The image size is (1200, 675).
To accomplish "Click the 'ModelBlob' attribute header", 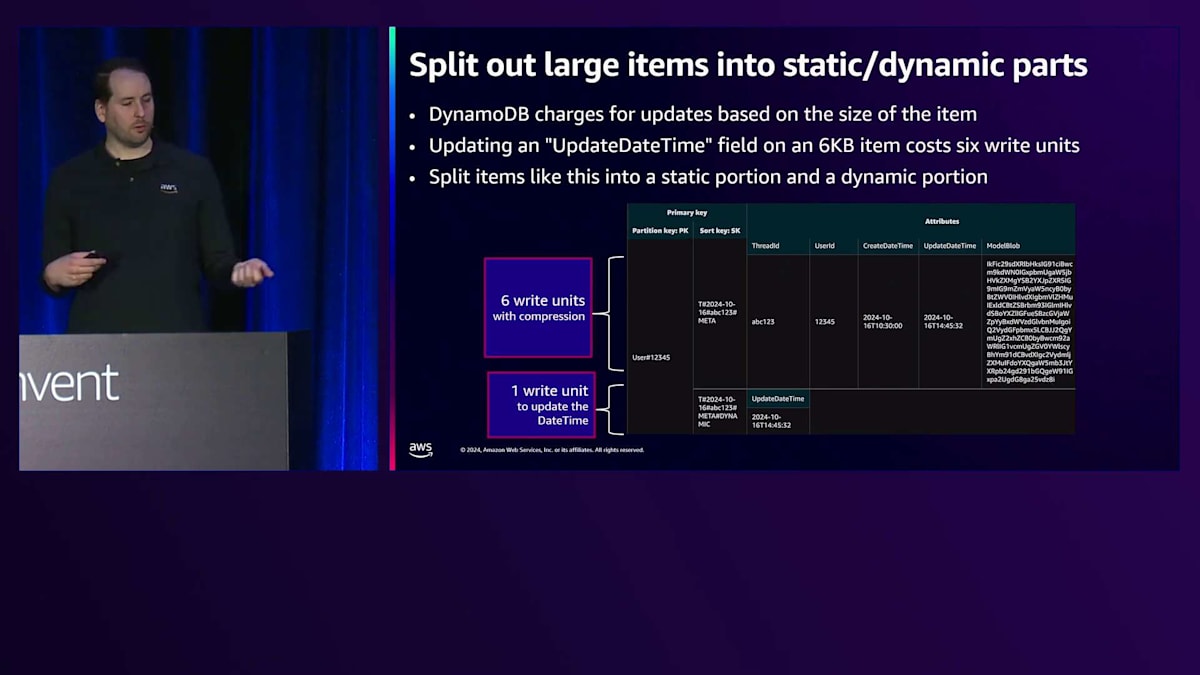I will coord(1004,246).
